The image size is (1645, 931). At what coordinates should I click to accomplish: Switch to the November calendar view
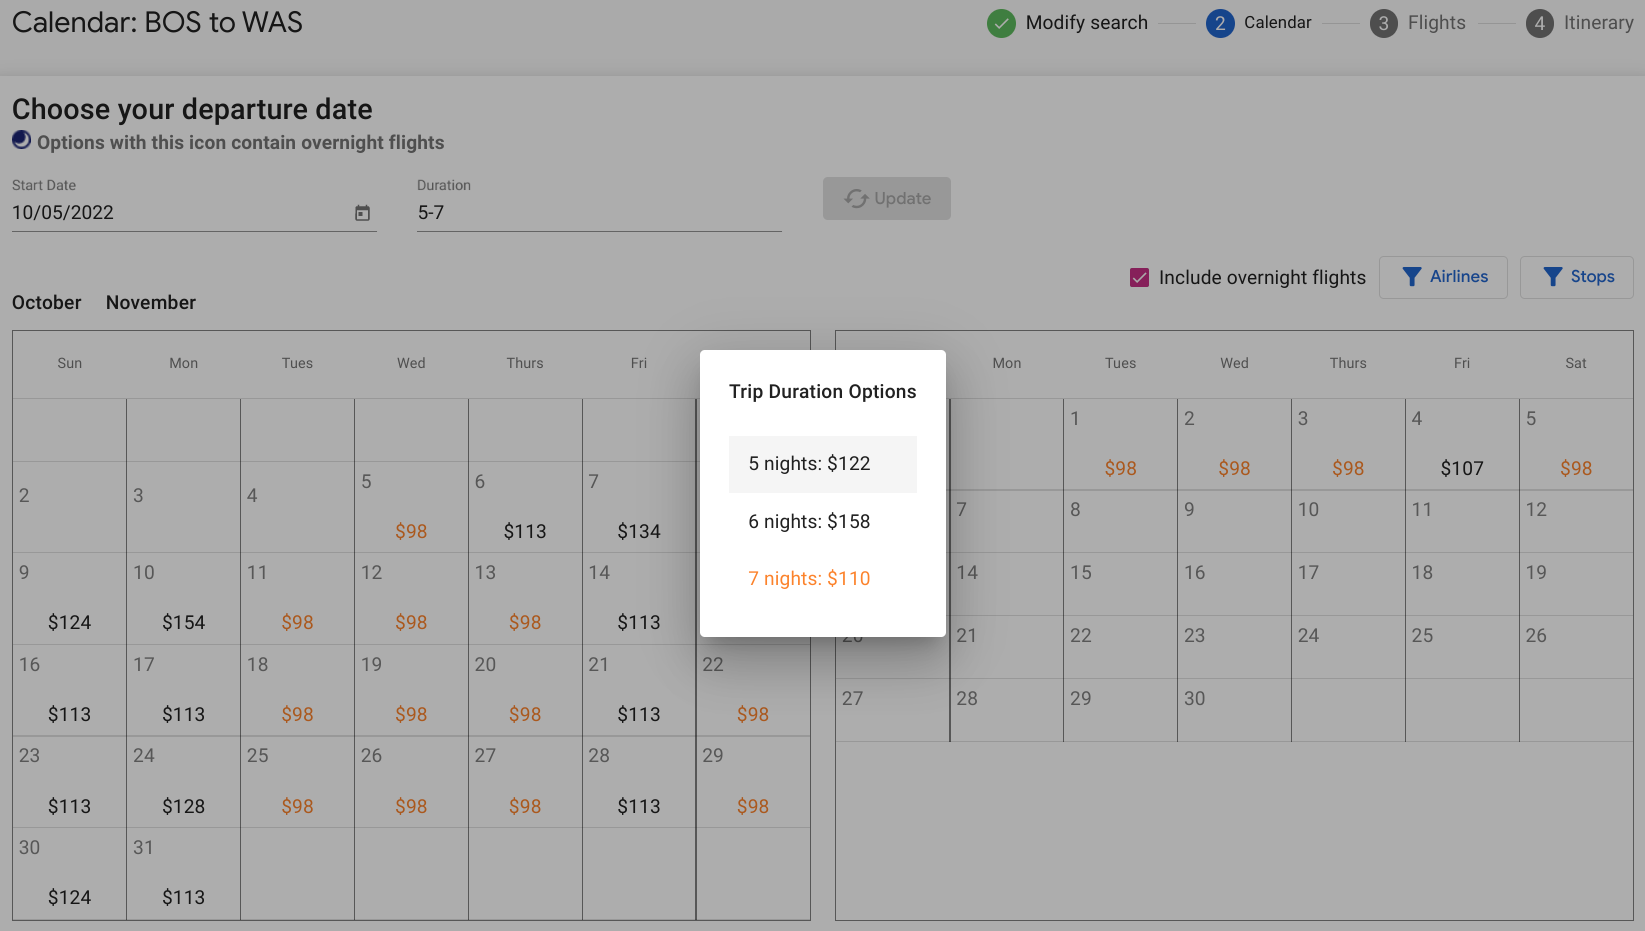coord(150,302)
